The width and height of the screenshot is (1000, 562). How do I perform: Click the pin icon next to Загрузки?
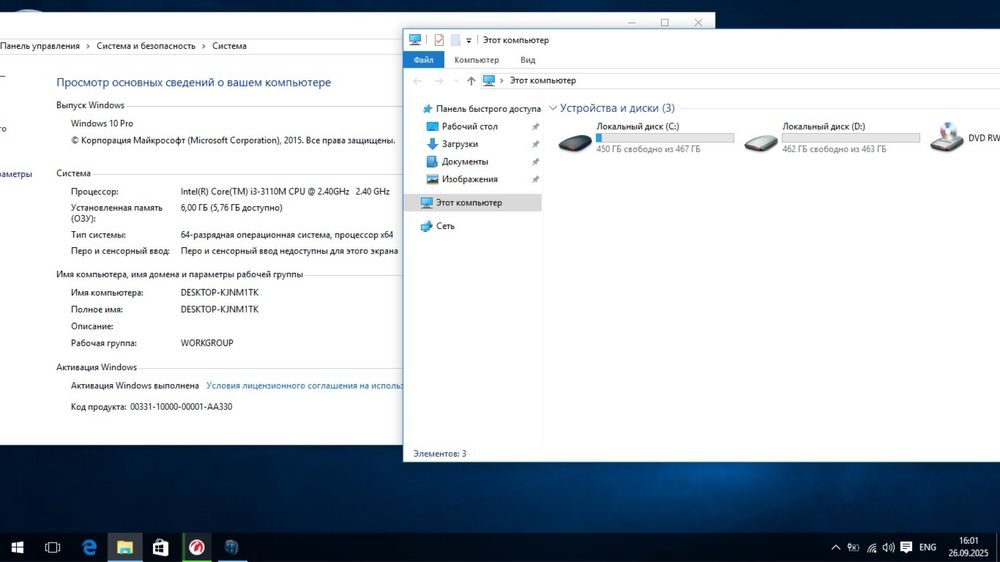coord(535,144)
